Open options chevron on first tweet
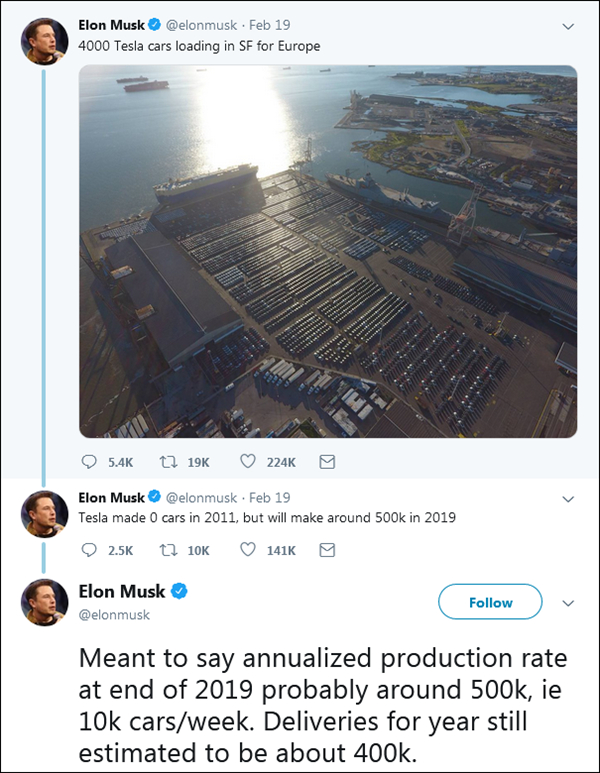Image resolution: width=600 pixels, height=773 pixels. pyautogui.click(x=568, y=23)
